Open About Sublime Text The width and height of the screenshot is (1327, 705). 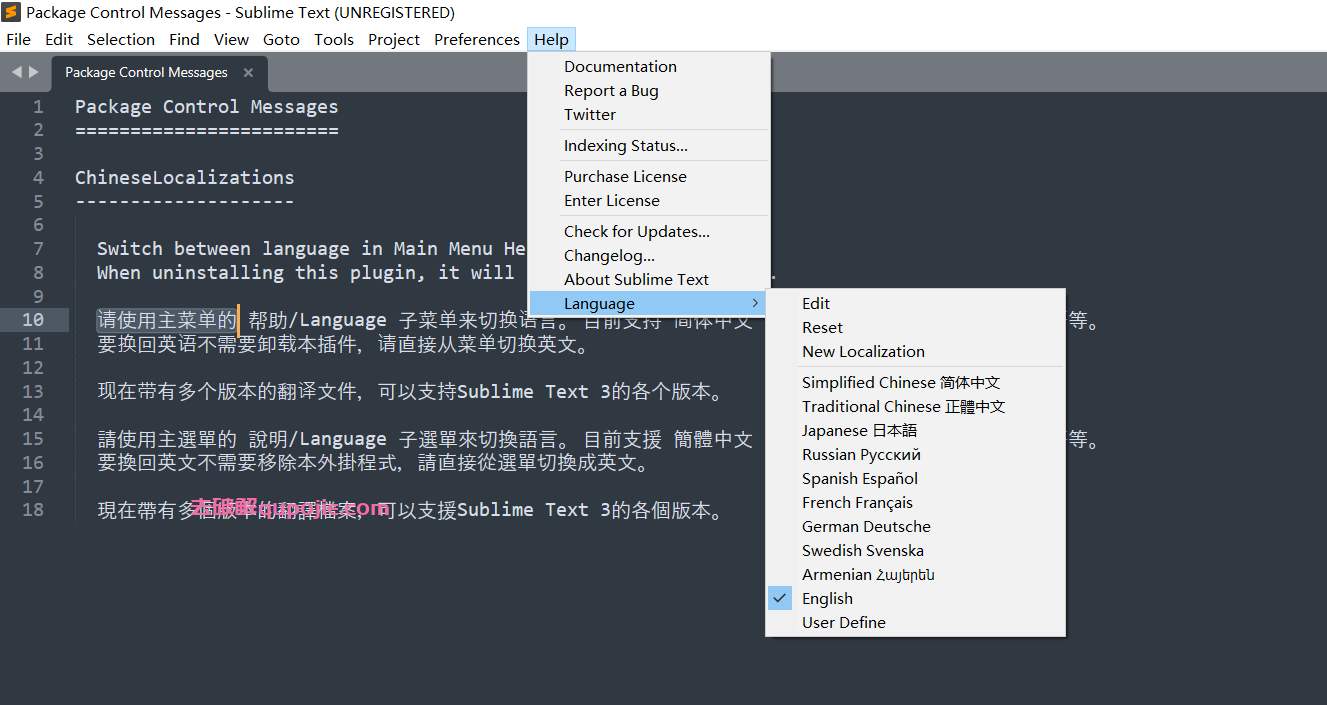point(649,279)
